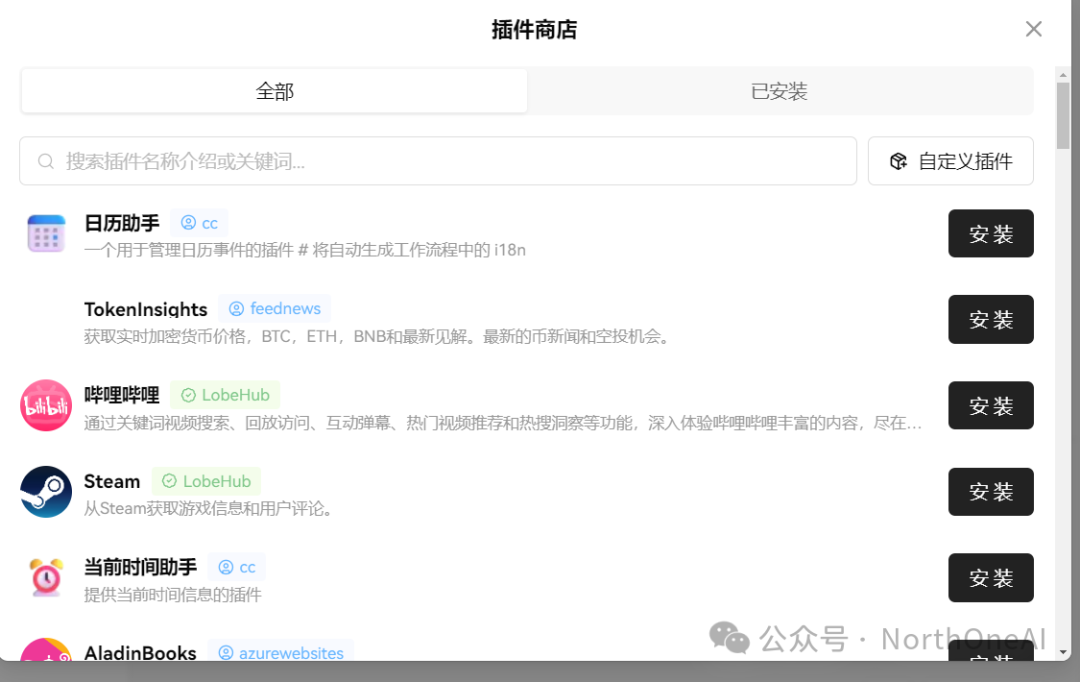The width and height of the screenshot is (1080, 682).
Task: Install the 当前时间助手 plugin
Action: (x=990, y=577)
